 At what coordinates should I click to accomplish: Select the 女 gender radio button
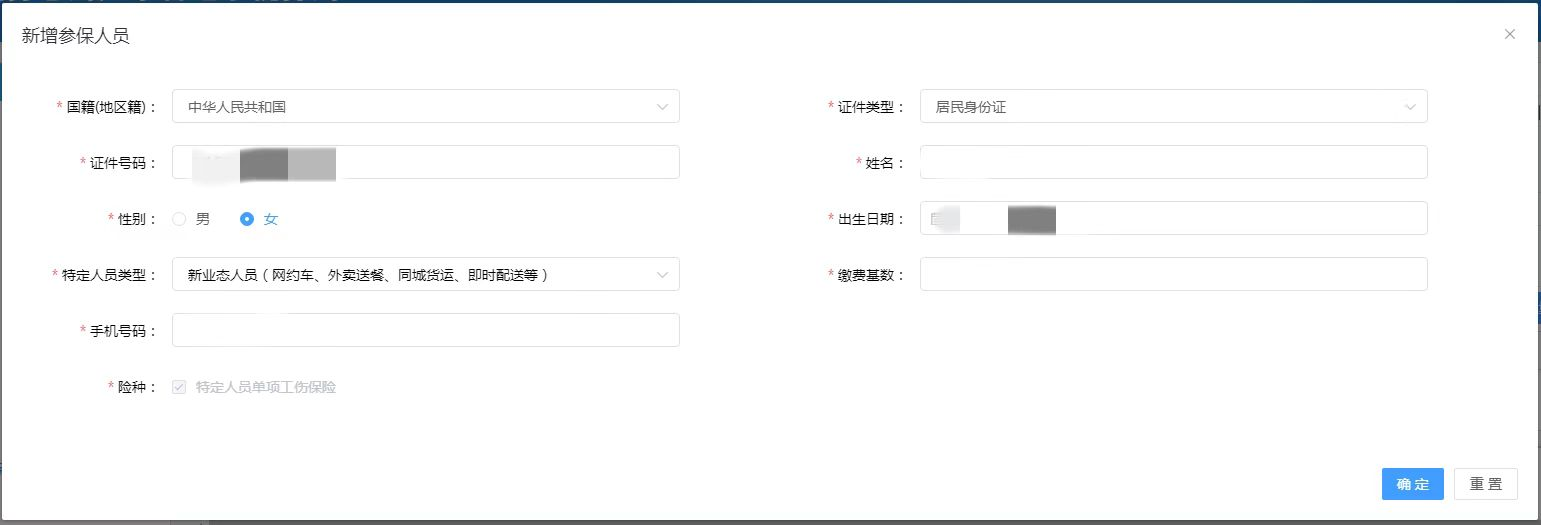(248, 219)
